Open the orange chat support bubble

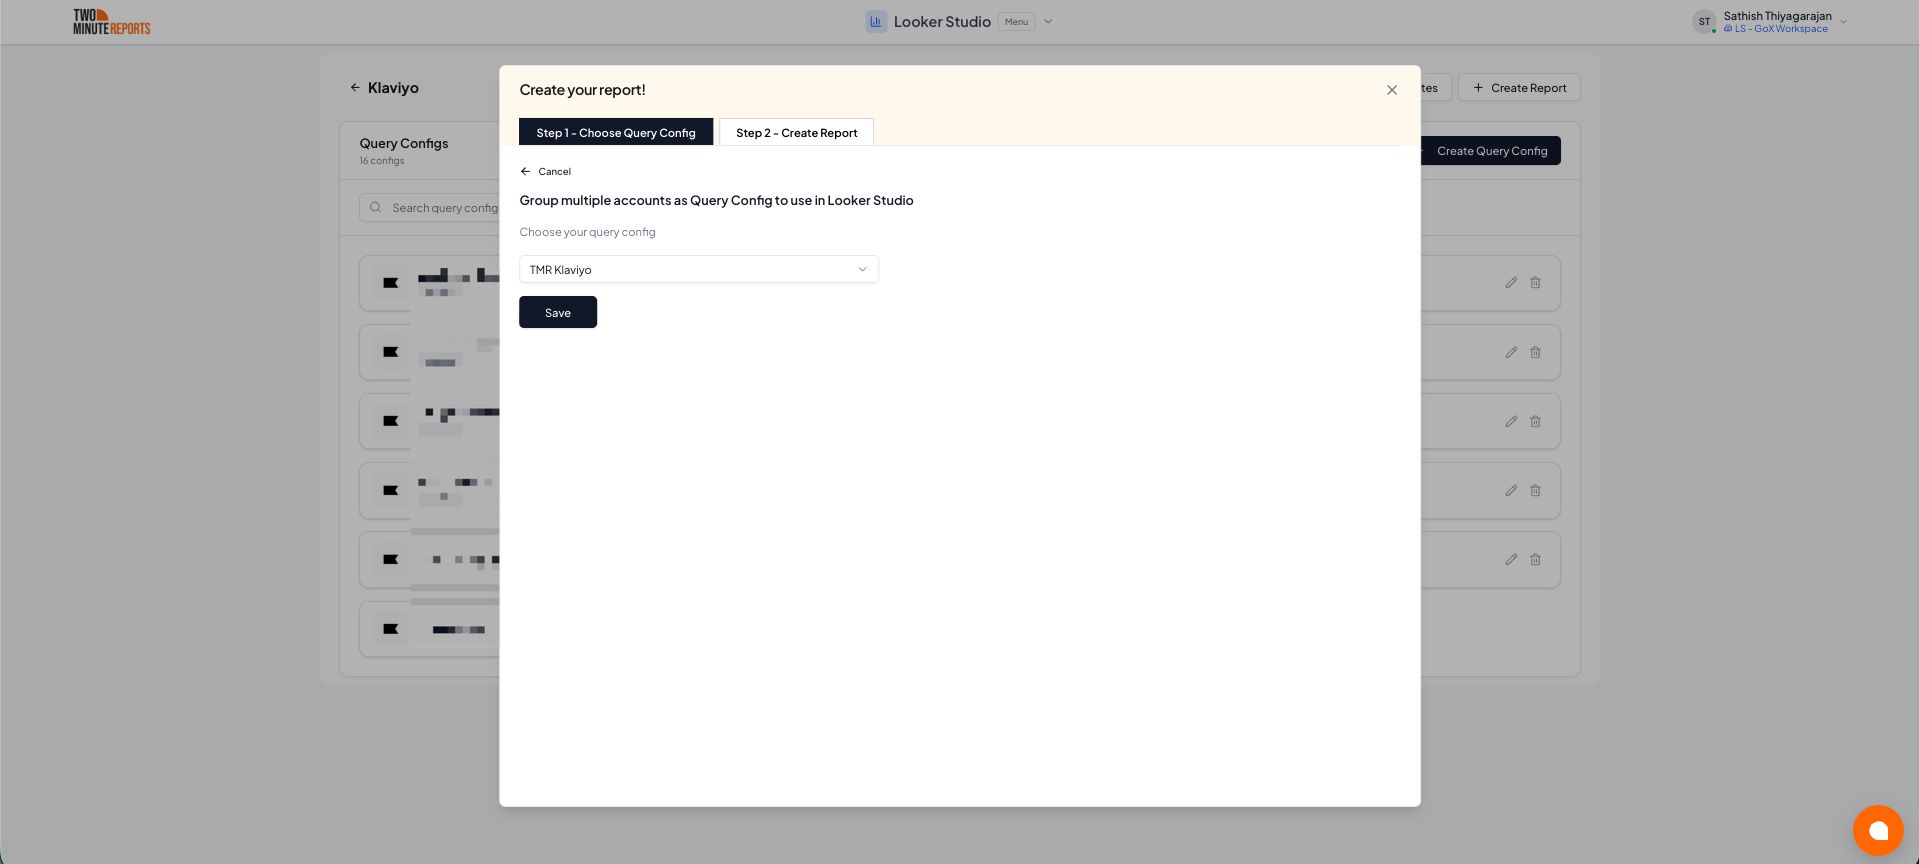(x=1878, y=830)
